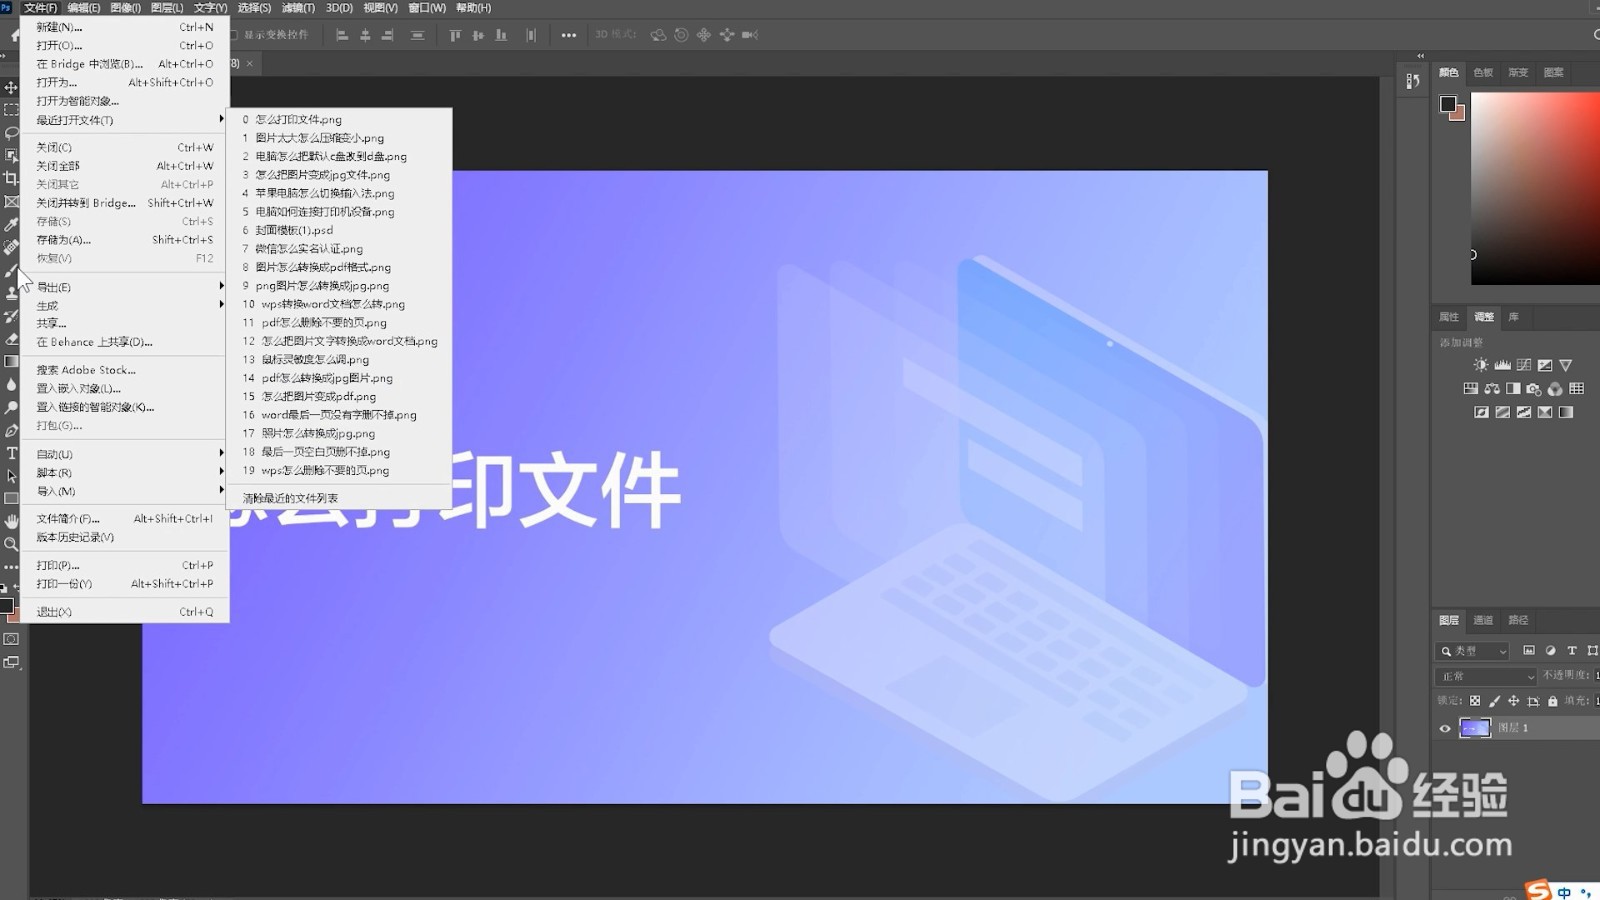This screenshot has height=900, width=1600.
Task: Click align left edges icon in options bar
Action: point(342,35)
